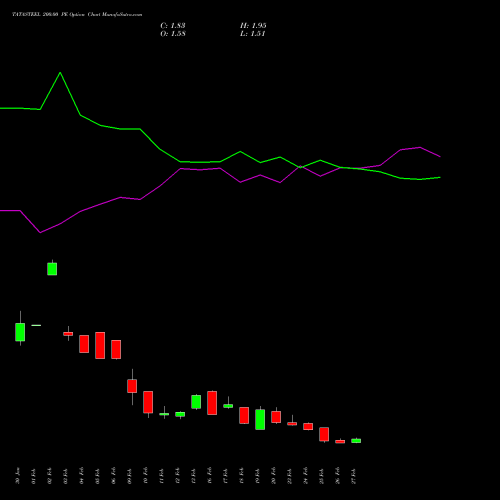Click the '24 Feb' date label
This screenshot has height=500, width=500.
point(306,476)
